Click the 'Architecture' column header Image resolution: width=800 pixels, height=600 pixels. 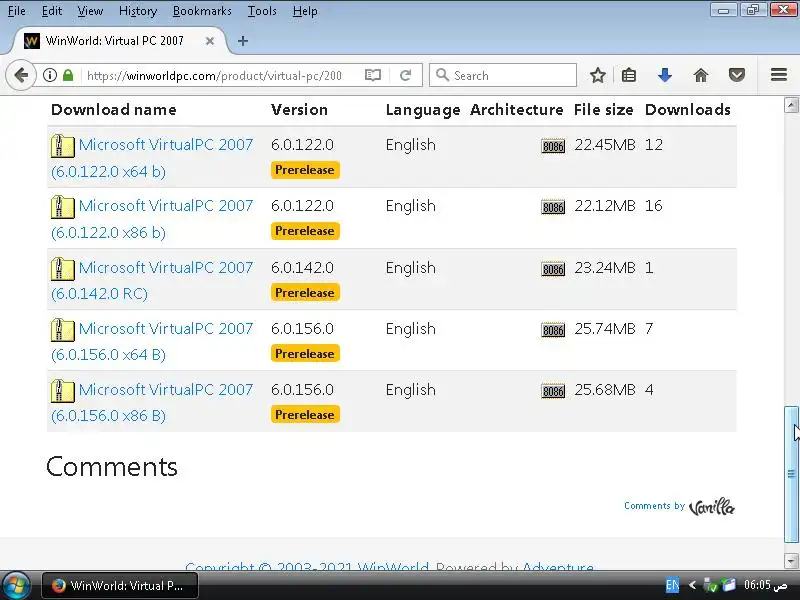[x=517, y=110]
